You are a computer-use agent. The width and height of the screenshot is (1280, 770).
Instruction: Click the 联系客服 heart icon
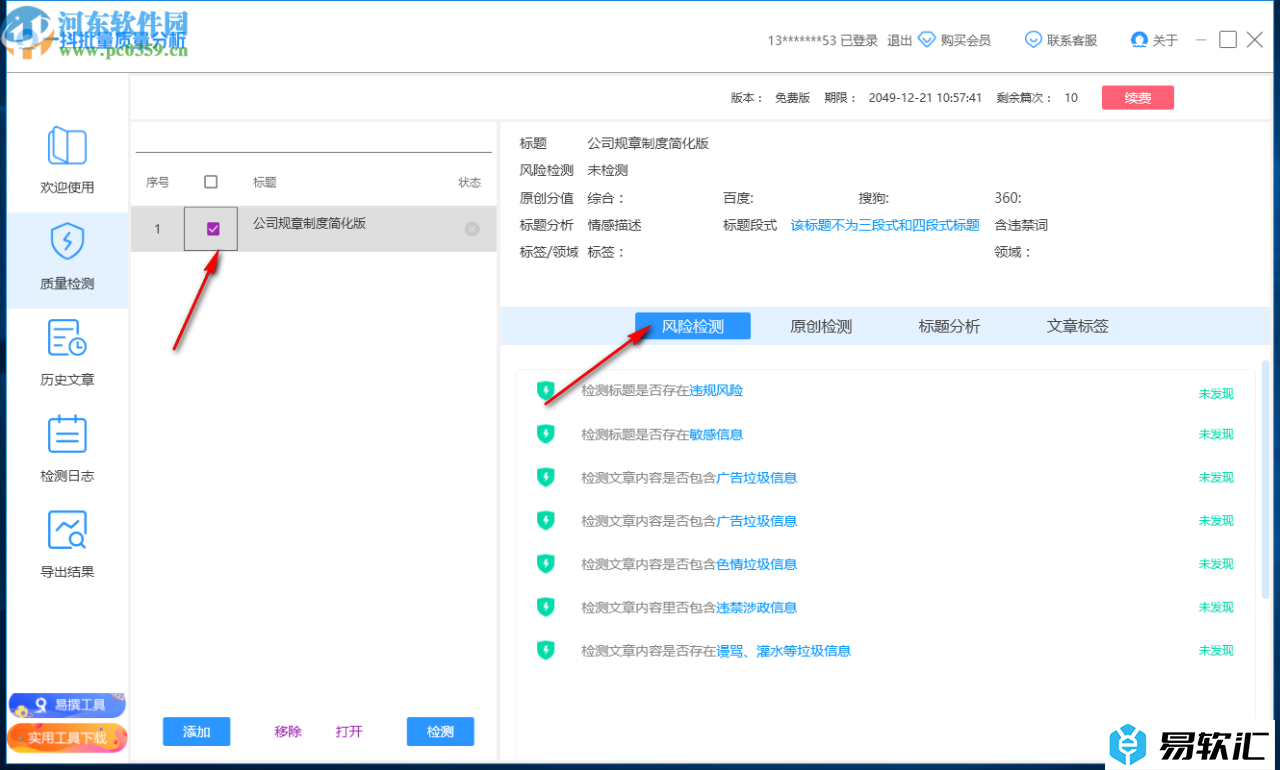(1033, 40)
